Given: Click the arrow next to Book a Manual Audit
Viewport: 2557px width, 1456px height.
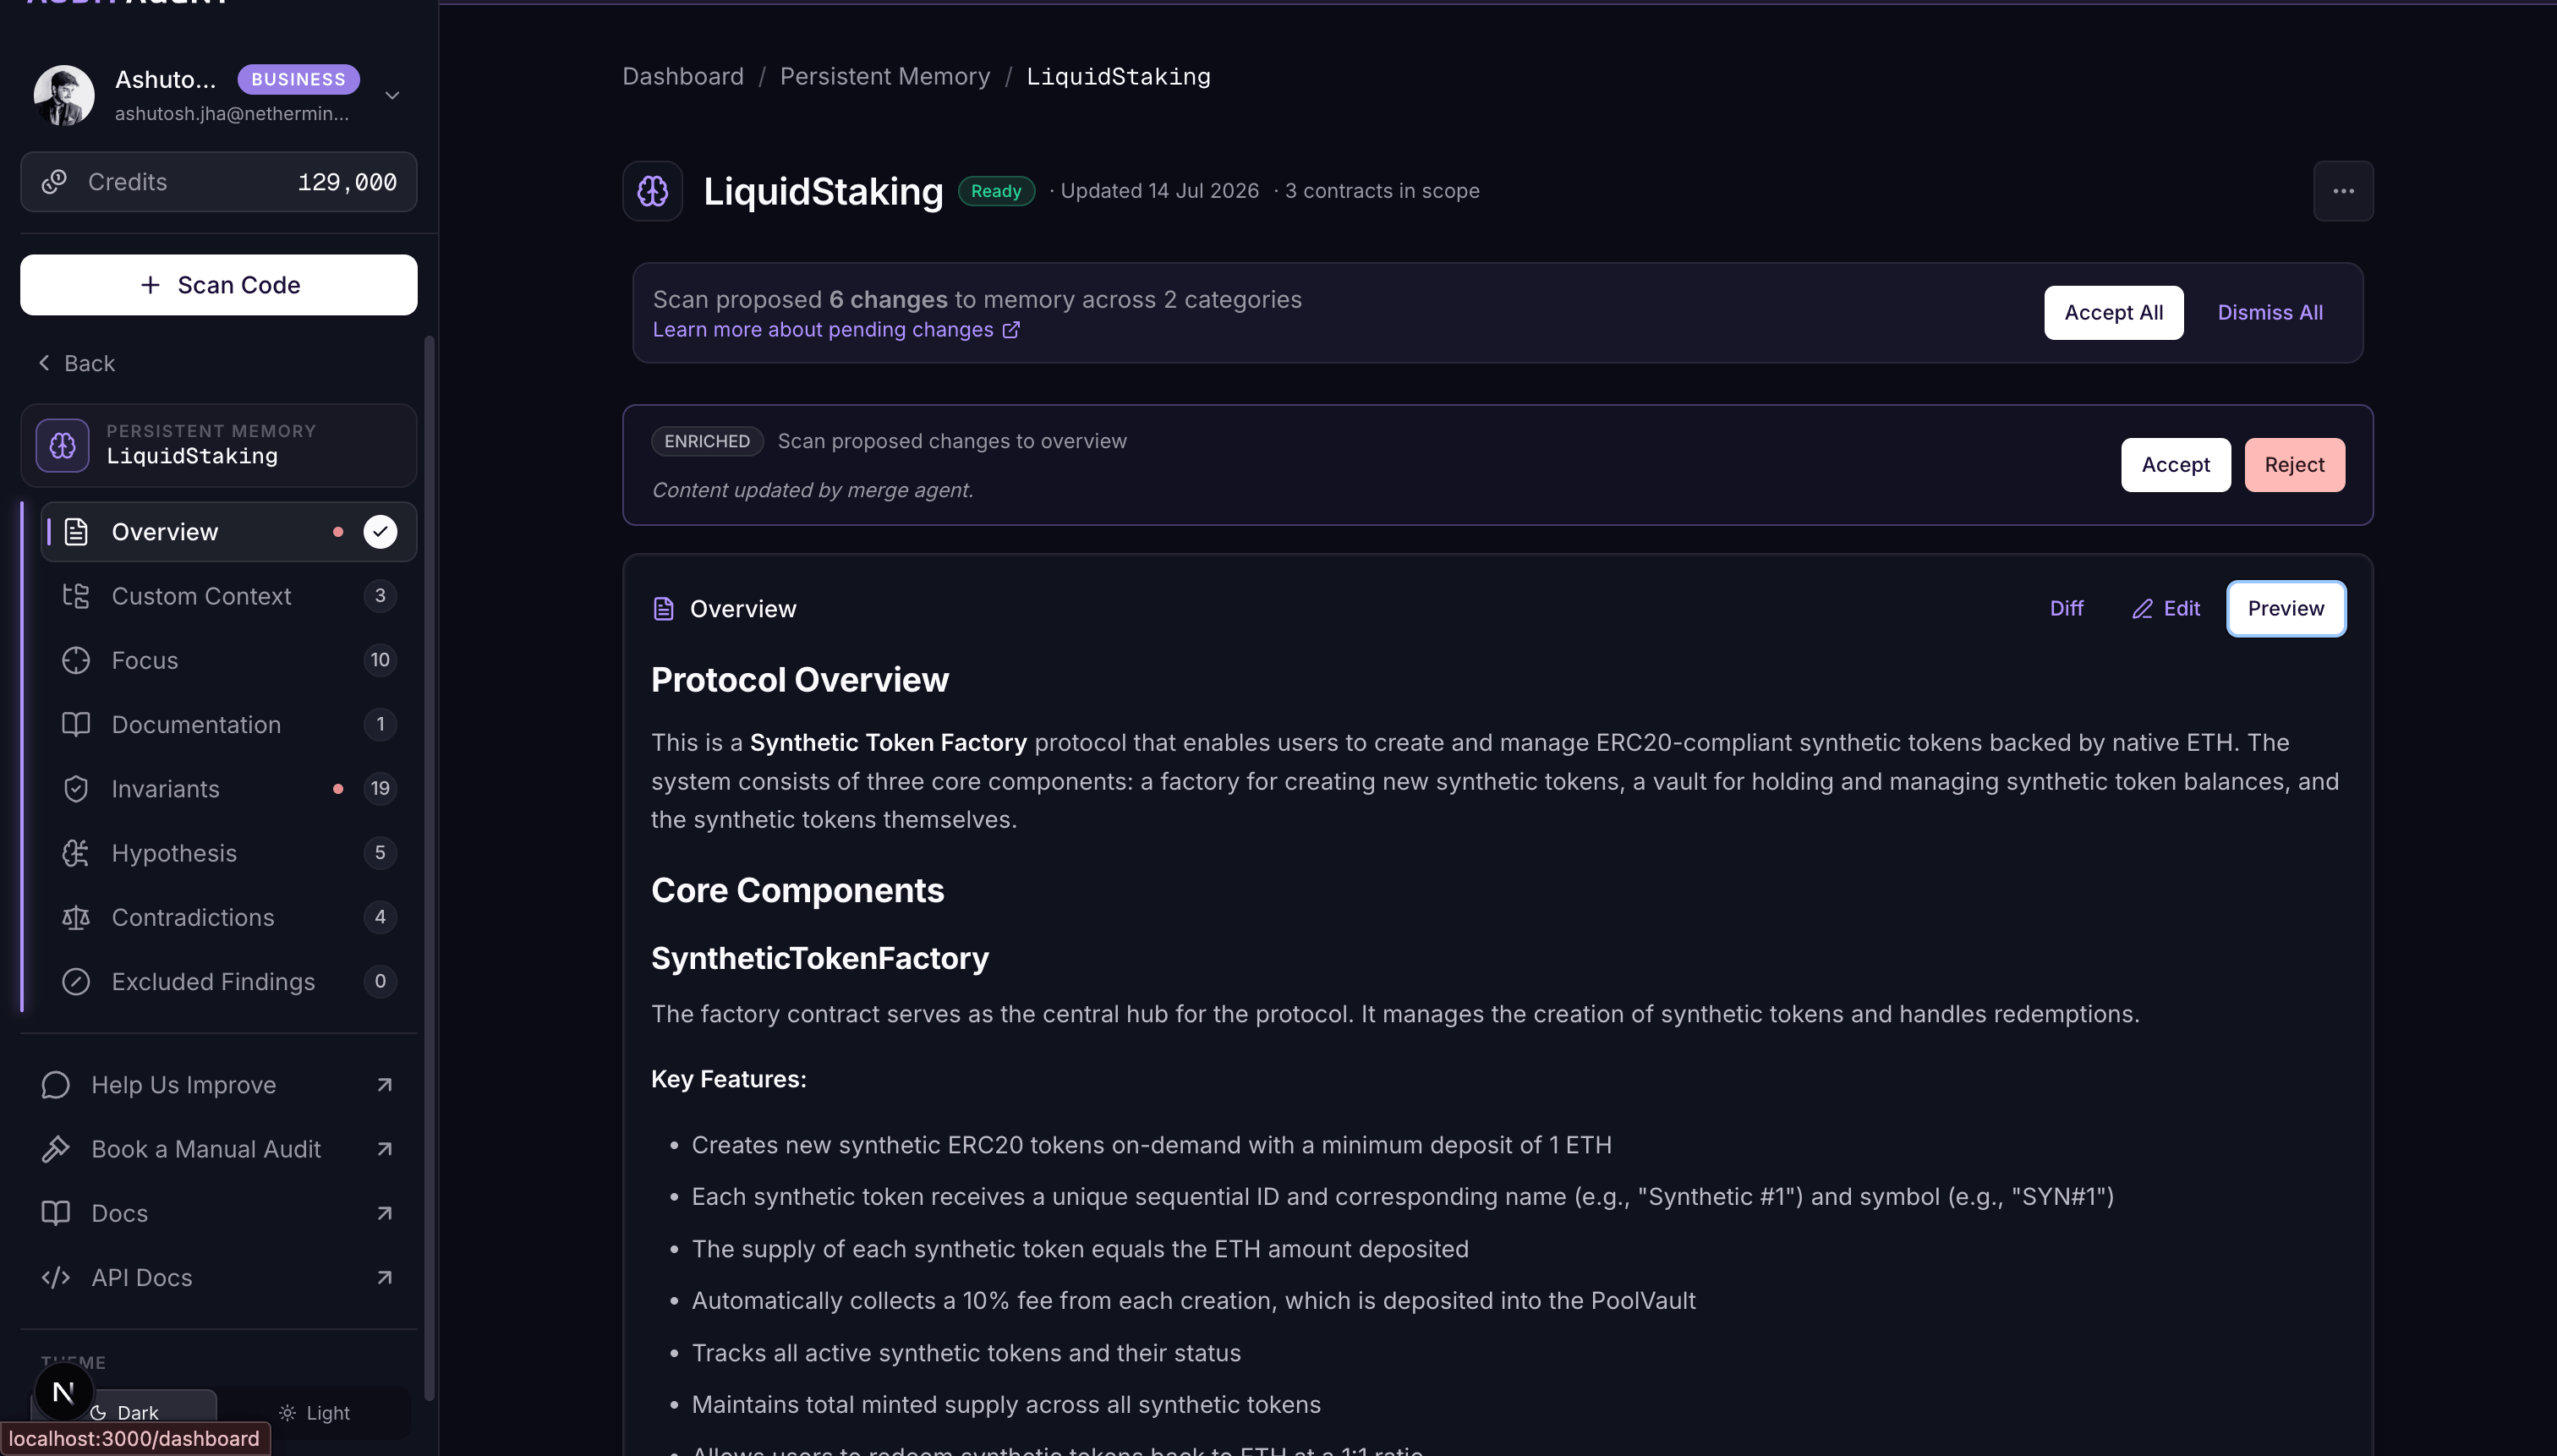Looking at the screenshot, I should coord(384,1149).
